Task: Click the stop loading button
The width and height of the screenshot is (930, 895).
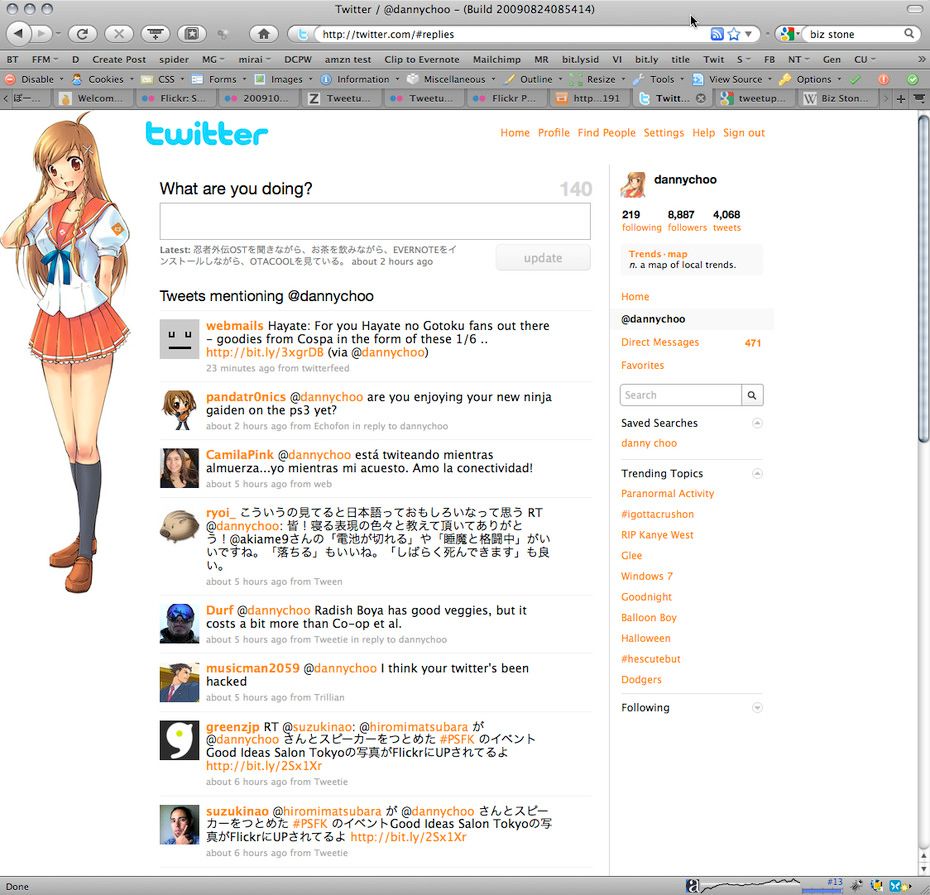Action: (x=118, y=34)
